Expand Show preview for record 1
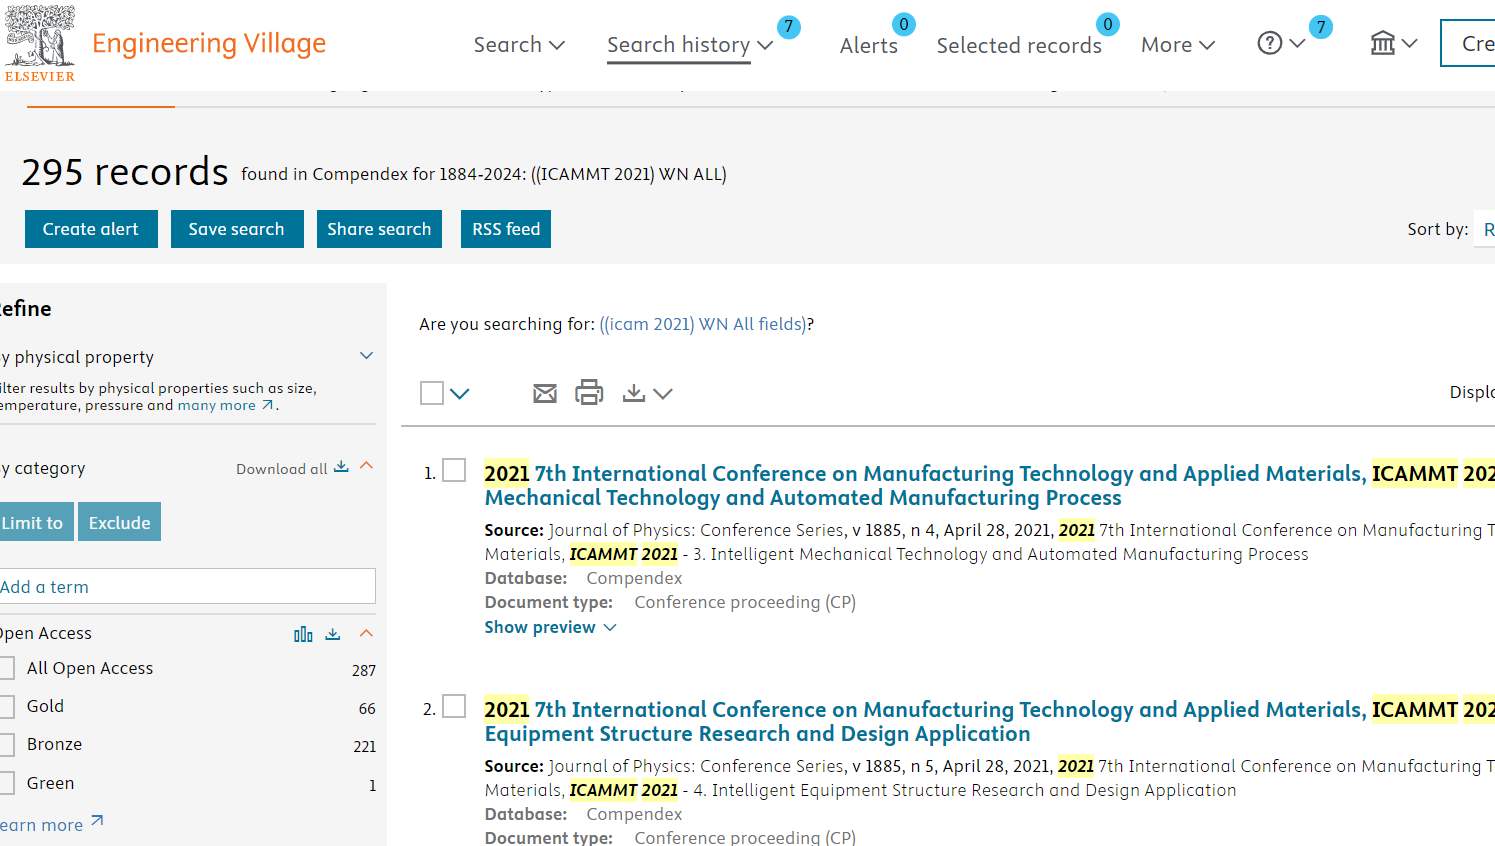The width and height of the screenshot is (1495, 846). click(x=550, y=627)
